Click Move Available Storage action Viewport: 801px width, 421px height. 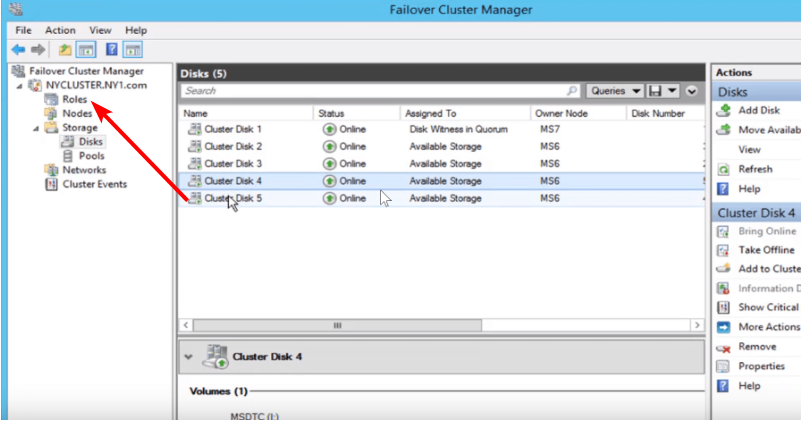(759, 130)
